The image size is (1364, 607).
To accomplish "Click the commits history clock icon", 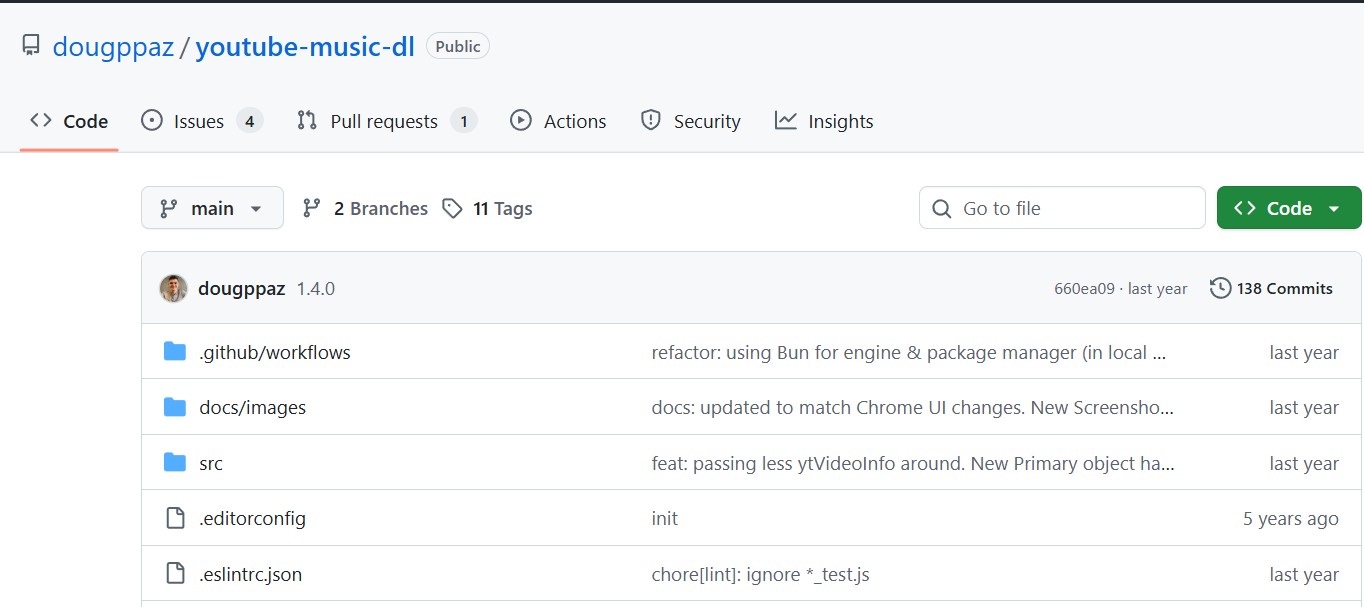I will [1220, 288].
